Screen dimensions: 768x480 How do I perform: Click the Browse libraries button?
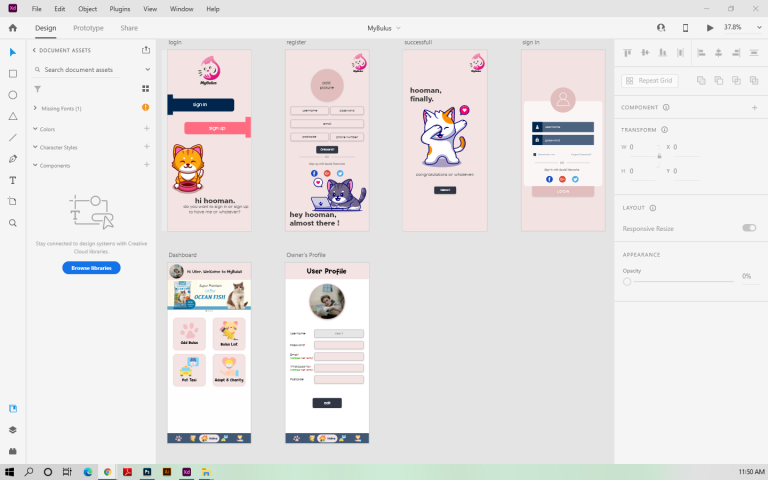coord(91,268)
